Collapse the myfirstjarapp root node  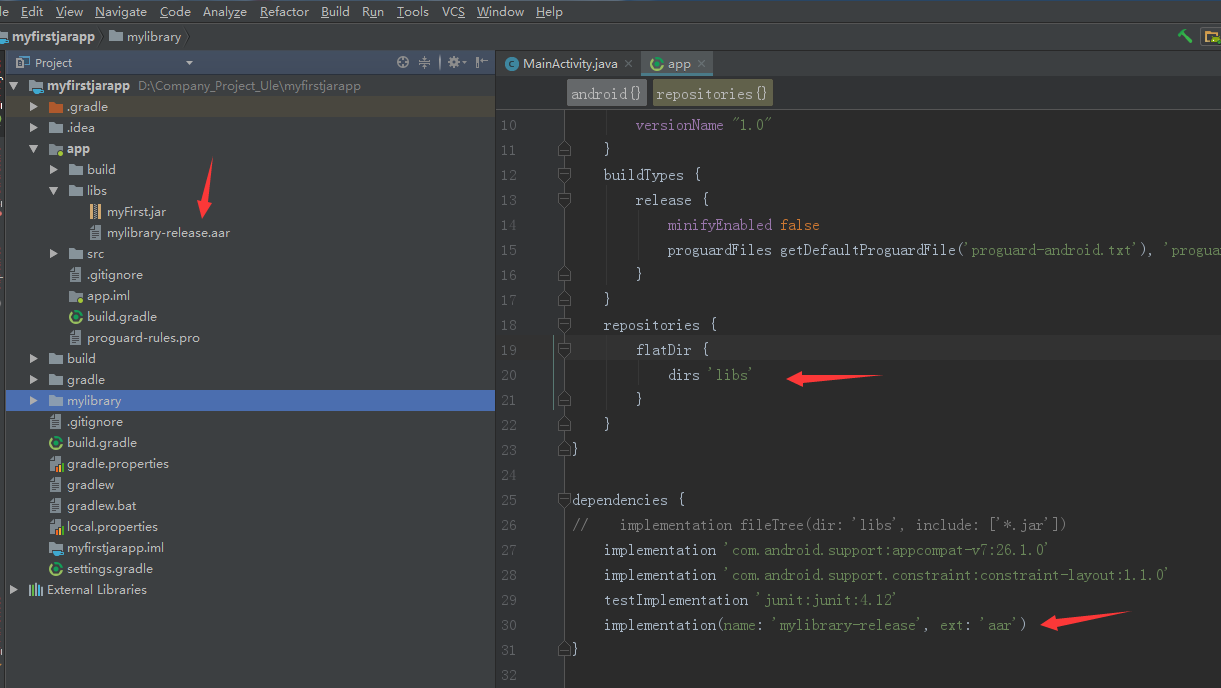(x=13, y=86)
